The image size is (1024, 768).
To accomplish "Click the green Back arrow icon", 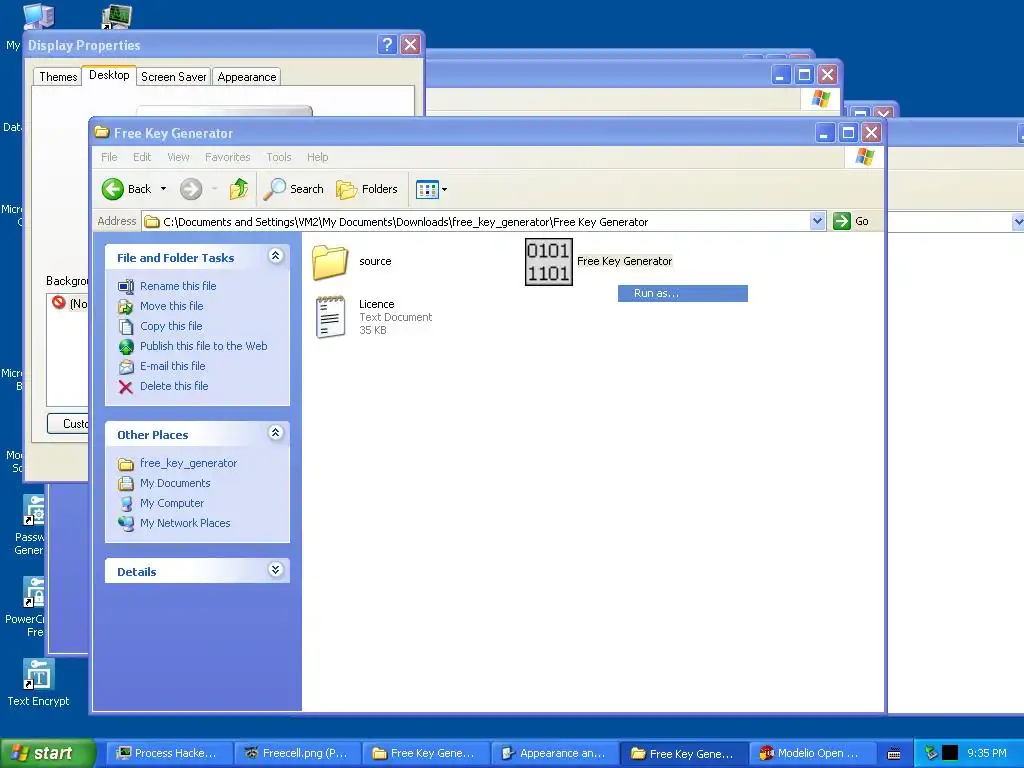I will coord(112,189).
